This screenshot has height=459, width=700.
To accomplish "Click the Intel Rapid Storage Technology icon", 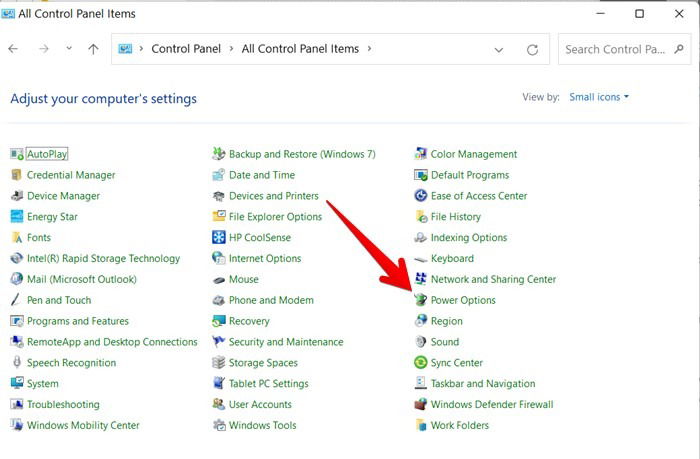I will [x=17, y=259].
